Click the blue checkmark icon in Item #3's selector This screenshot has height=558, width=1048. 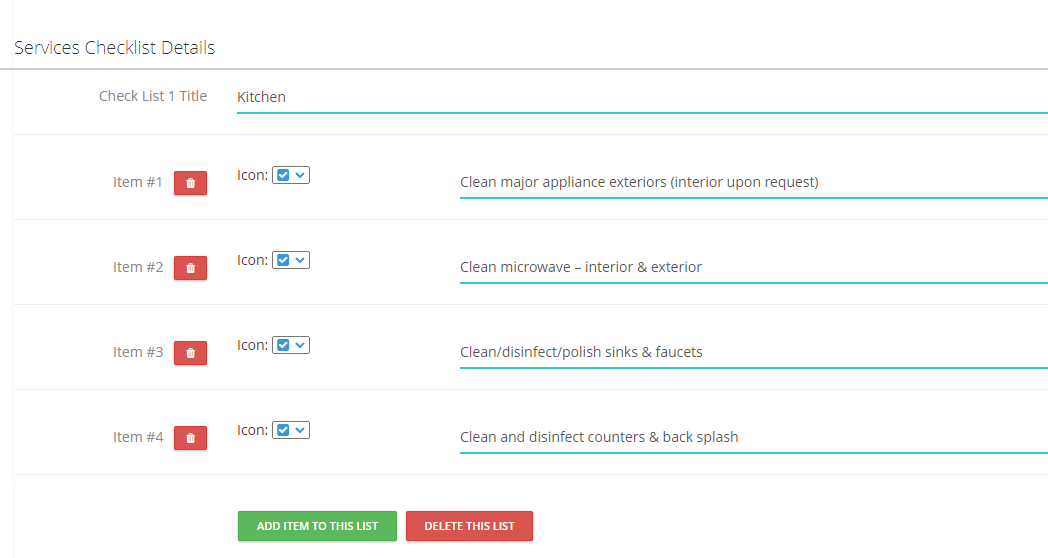283,345
